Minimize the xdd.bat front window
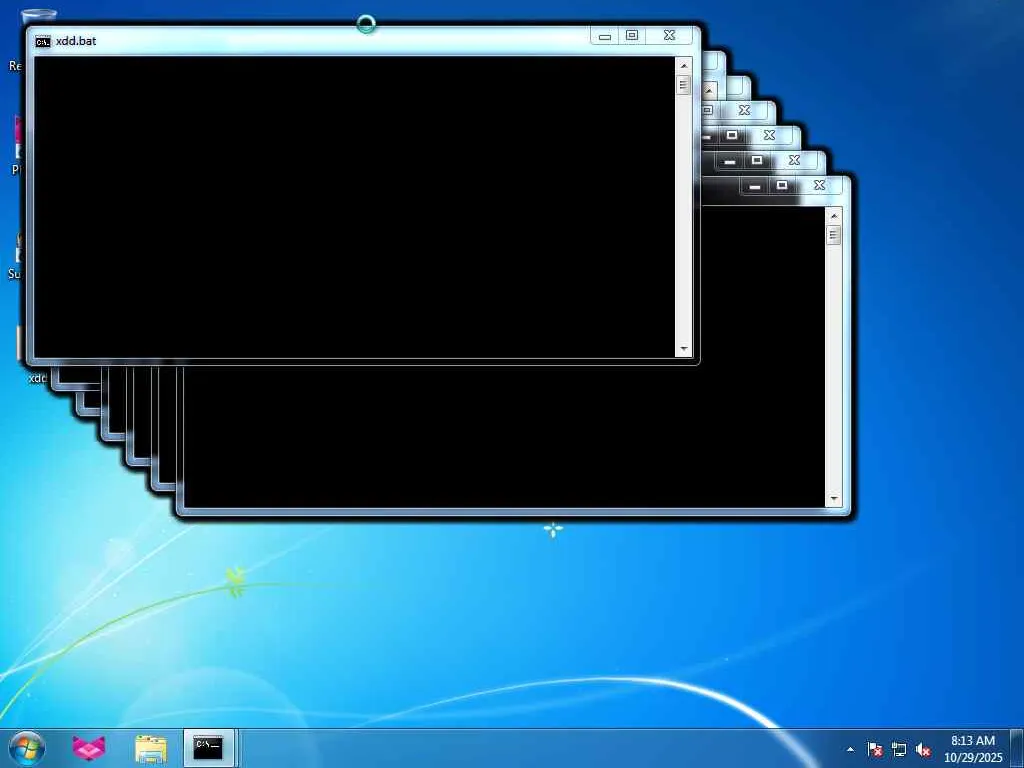Viewport: 1024px width, 768px height. point(605,36)
